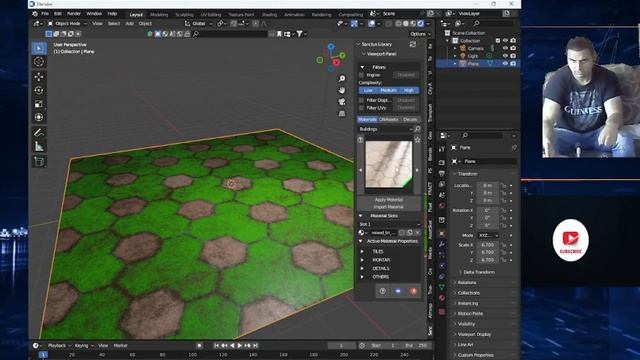Viewport: 640px width, 360px height.
Task: Switch to the GNAssets tab in Sanctus Library
Action: 389,120
